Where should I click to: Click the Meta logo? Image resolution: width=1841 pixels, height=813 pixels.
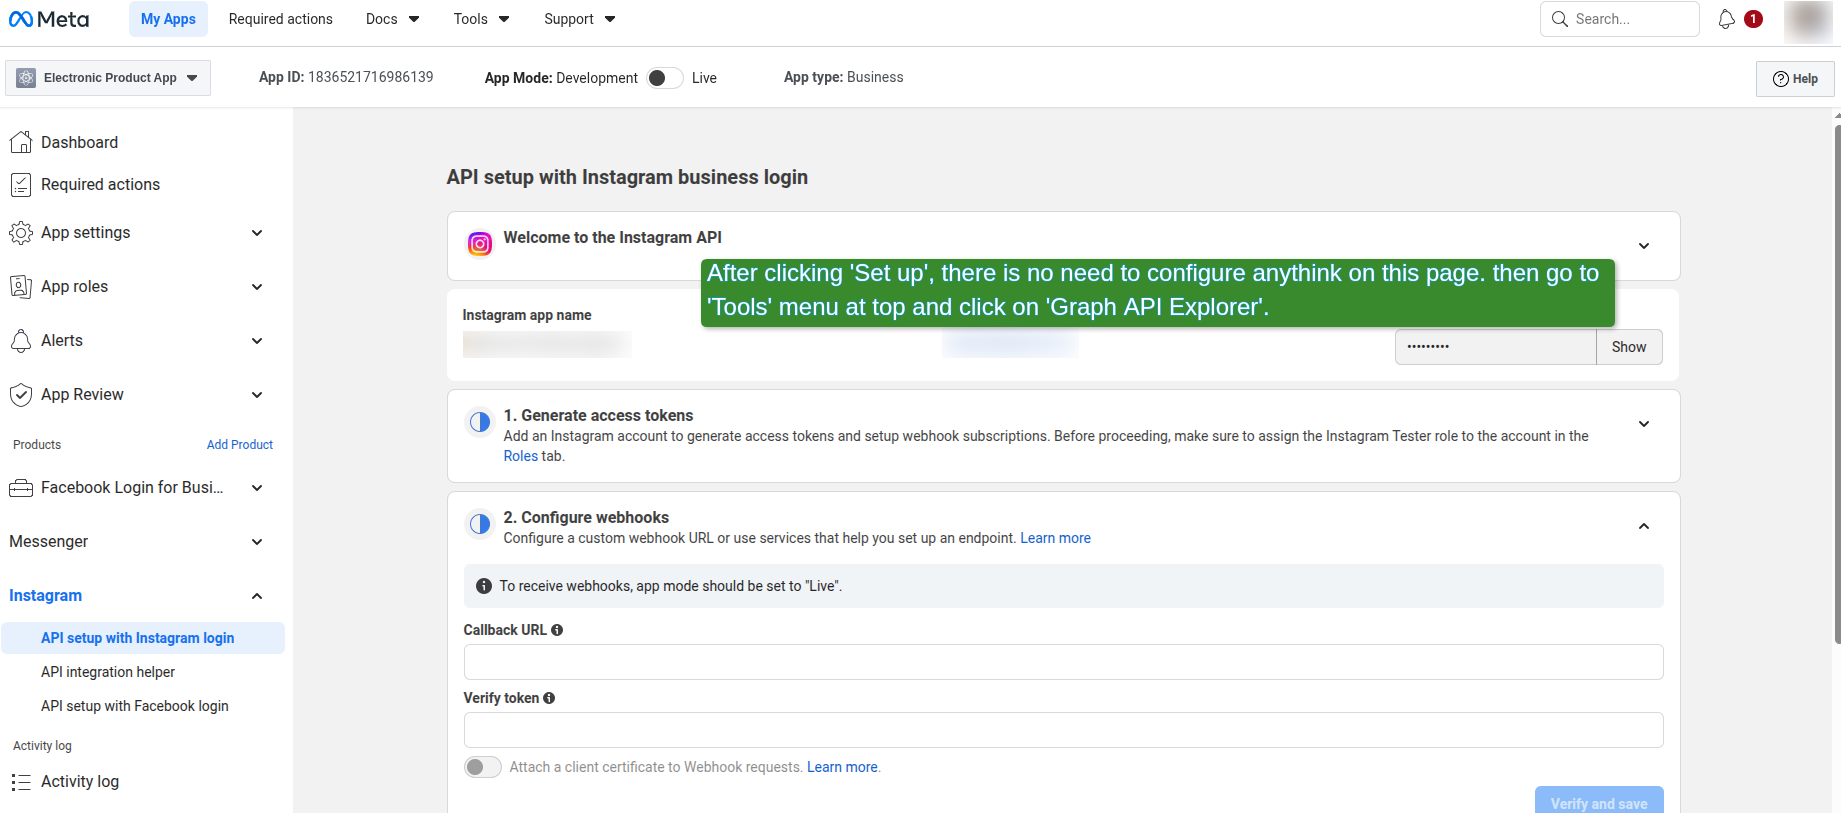[x=49, y=19]
